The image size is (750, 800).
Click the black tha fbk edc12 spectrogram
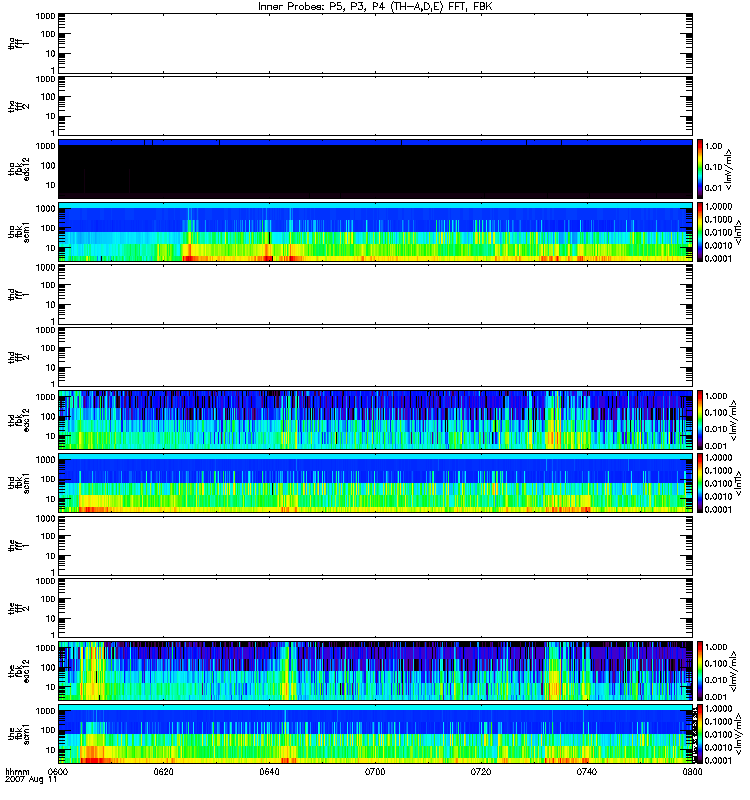[x=375, y=169]
